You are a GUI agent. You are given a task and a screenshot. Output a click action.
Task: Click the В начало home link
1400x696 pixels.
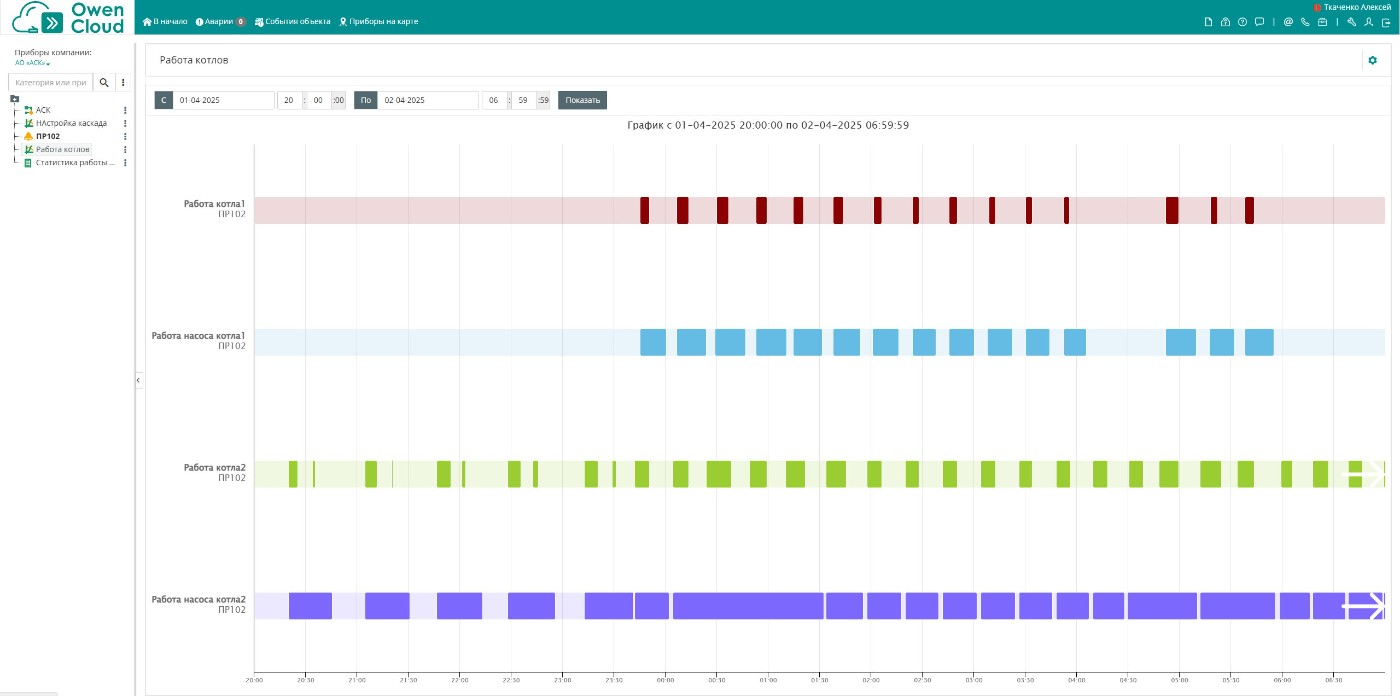click(x=165, y=21)
